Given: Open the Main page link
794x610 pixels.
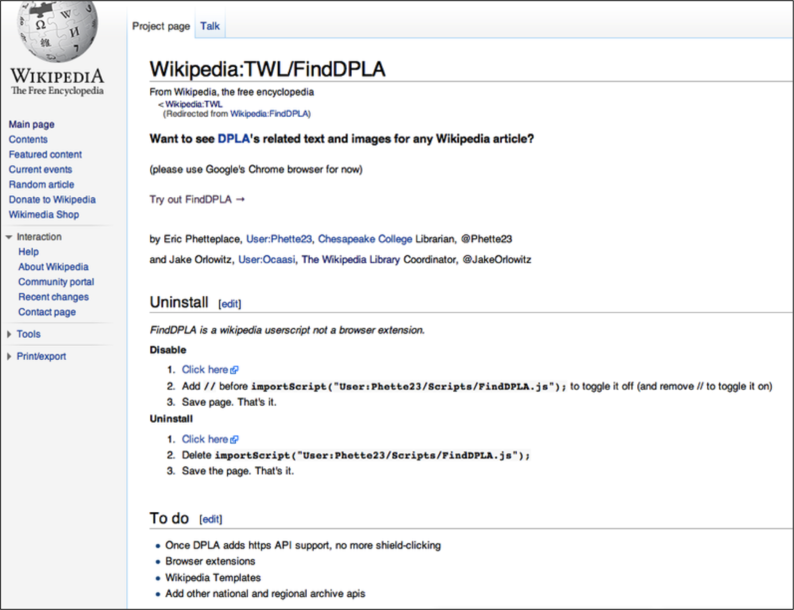Looking at the screenshot, I should tap(31, 125).
